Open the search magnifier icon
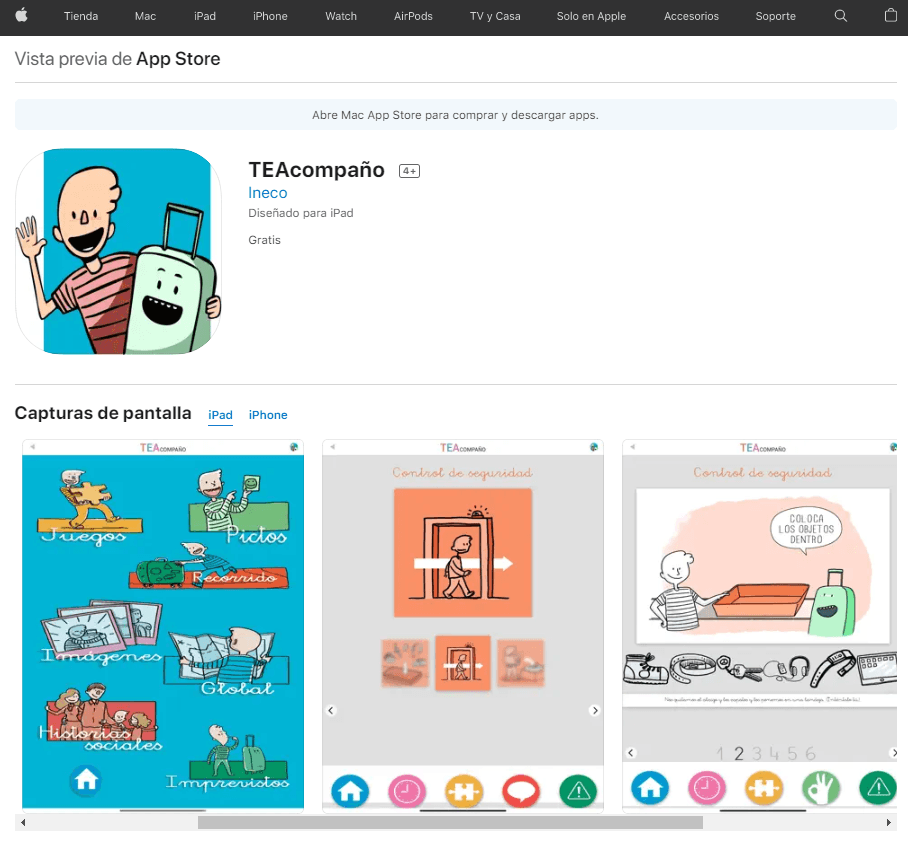Viewport: 908px width, 858px height. pos(840,16)
